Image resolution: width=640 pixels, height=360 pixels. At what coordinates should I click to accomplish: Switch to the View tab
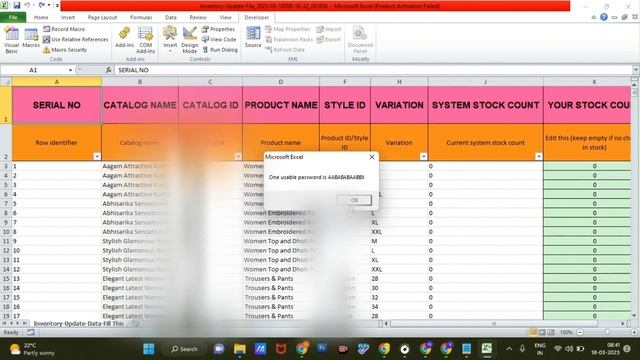pyautogui.click(x=225, y=18)
